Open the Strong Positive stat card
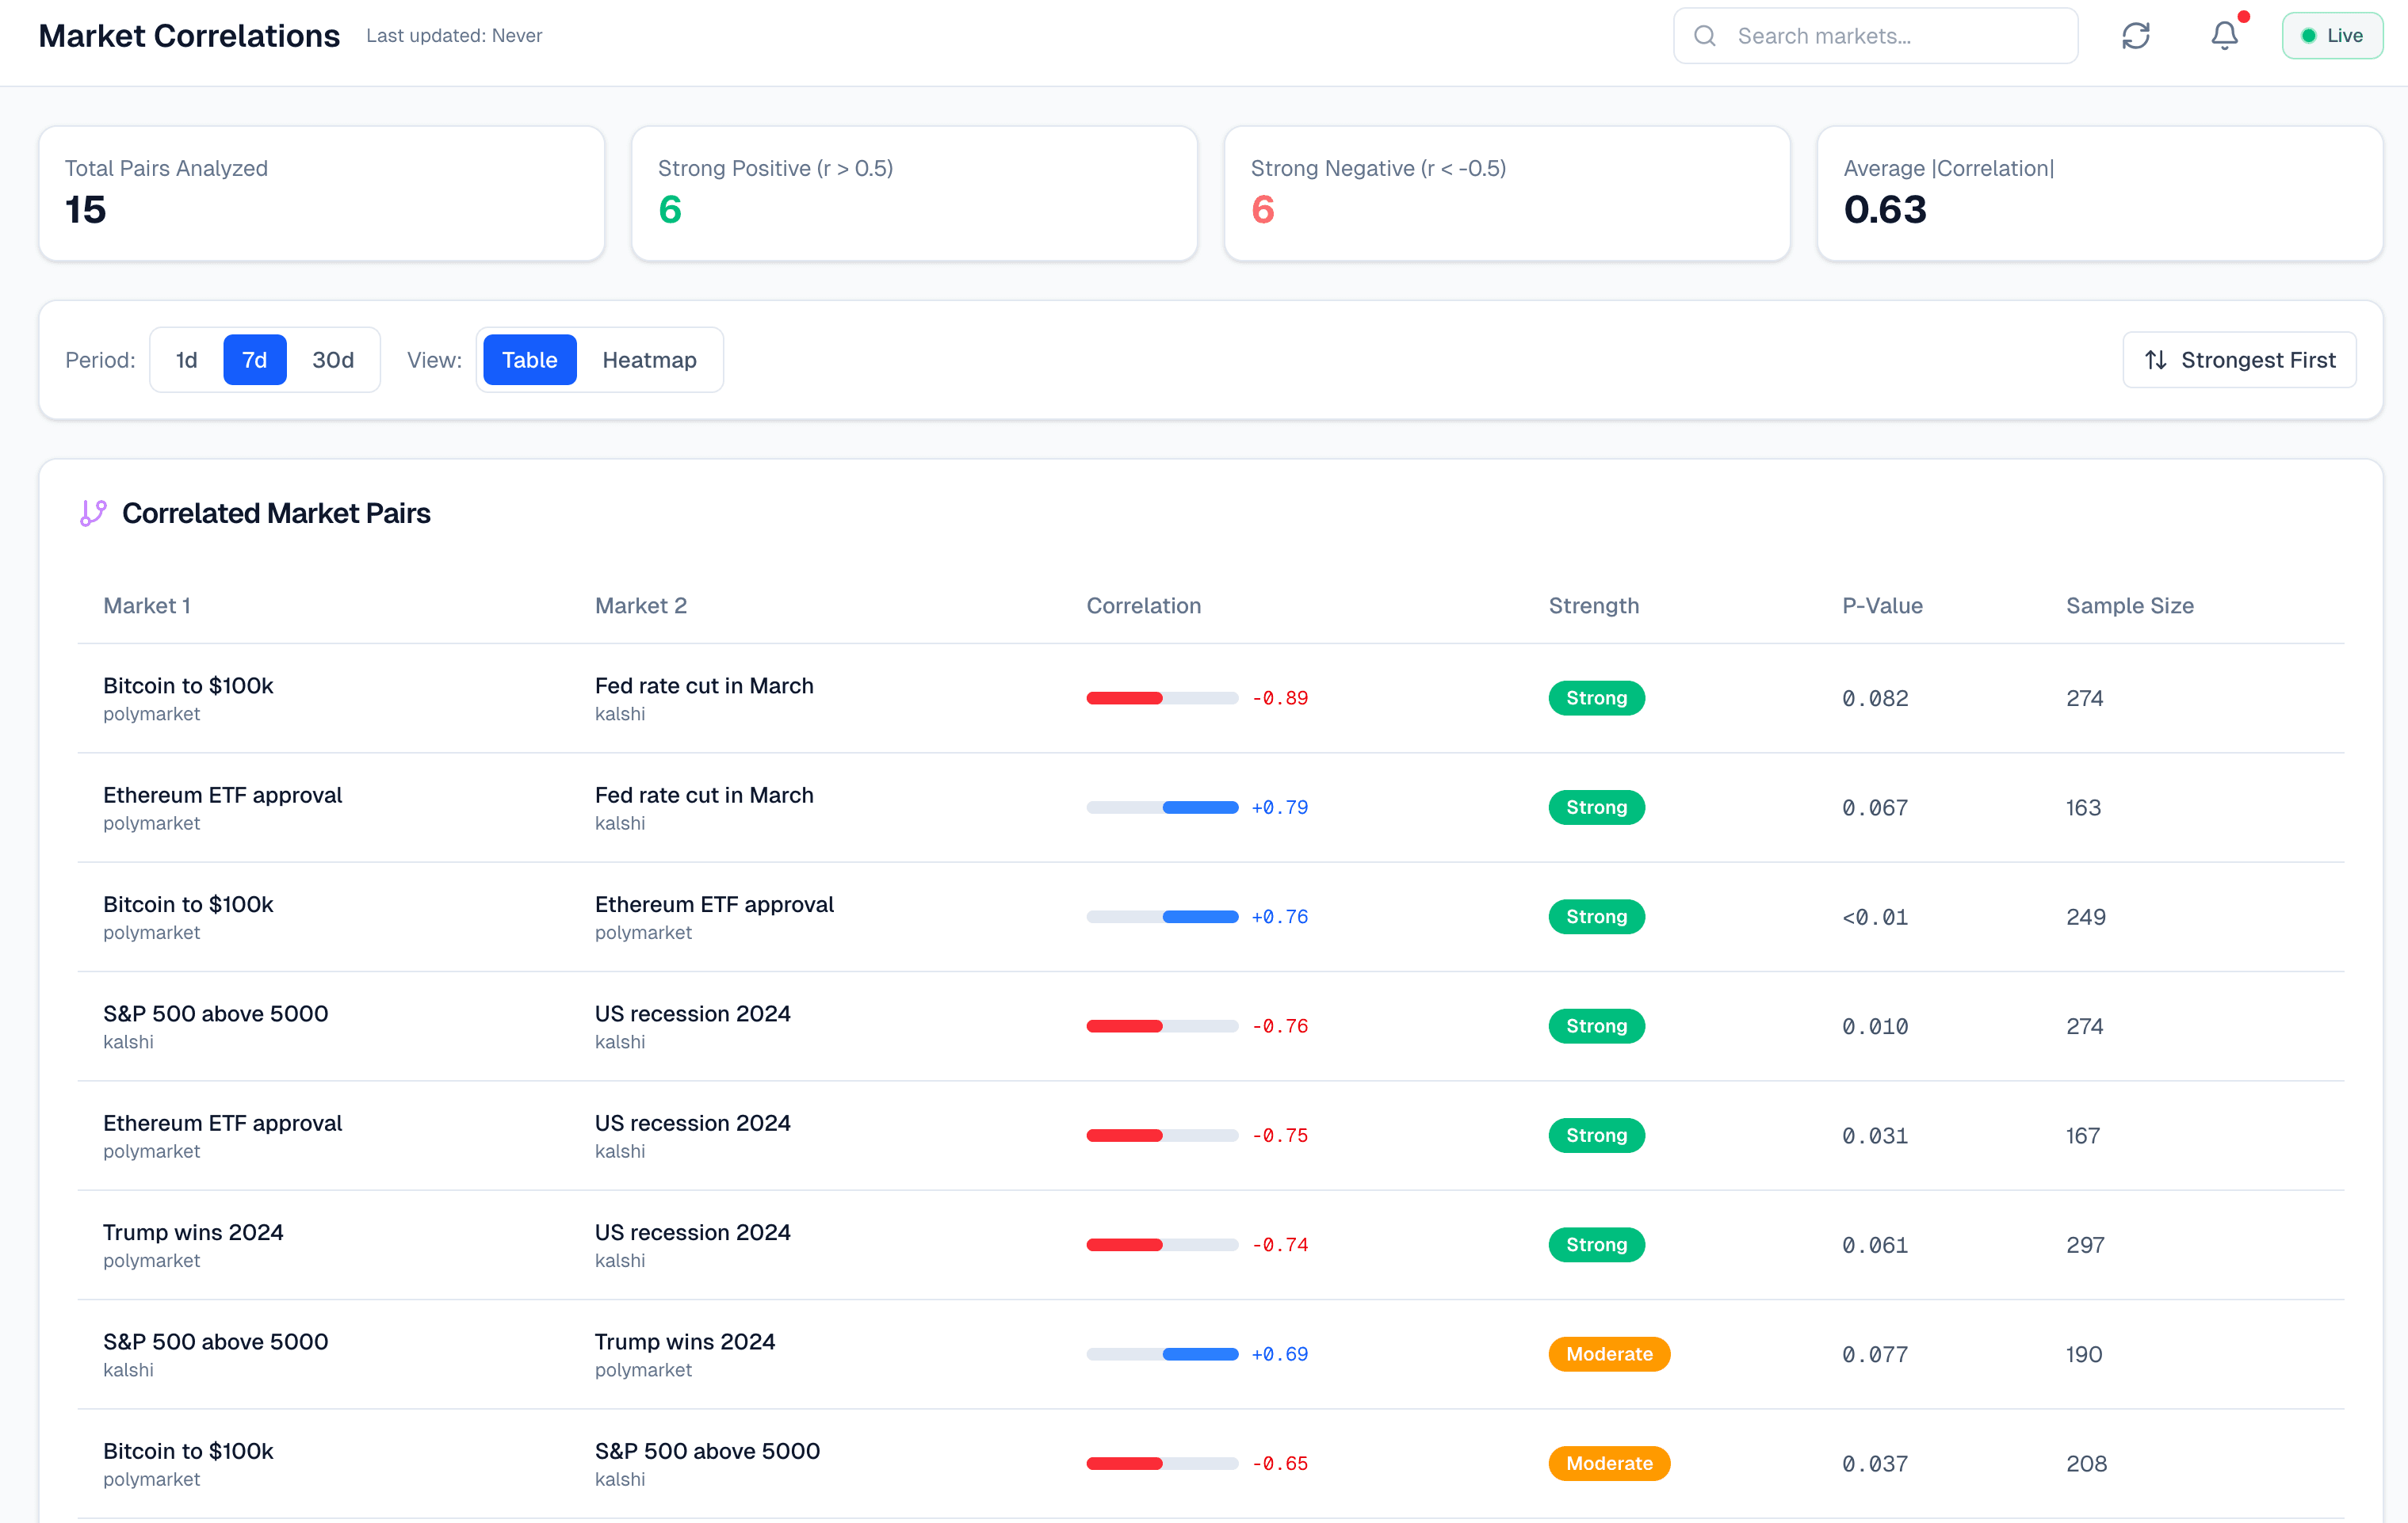Image resolution: width=2408 pixels, height=1523 pixels. pos(914,193)
